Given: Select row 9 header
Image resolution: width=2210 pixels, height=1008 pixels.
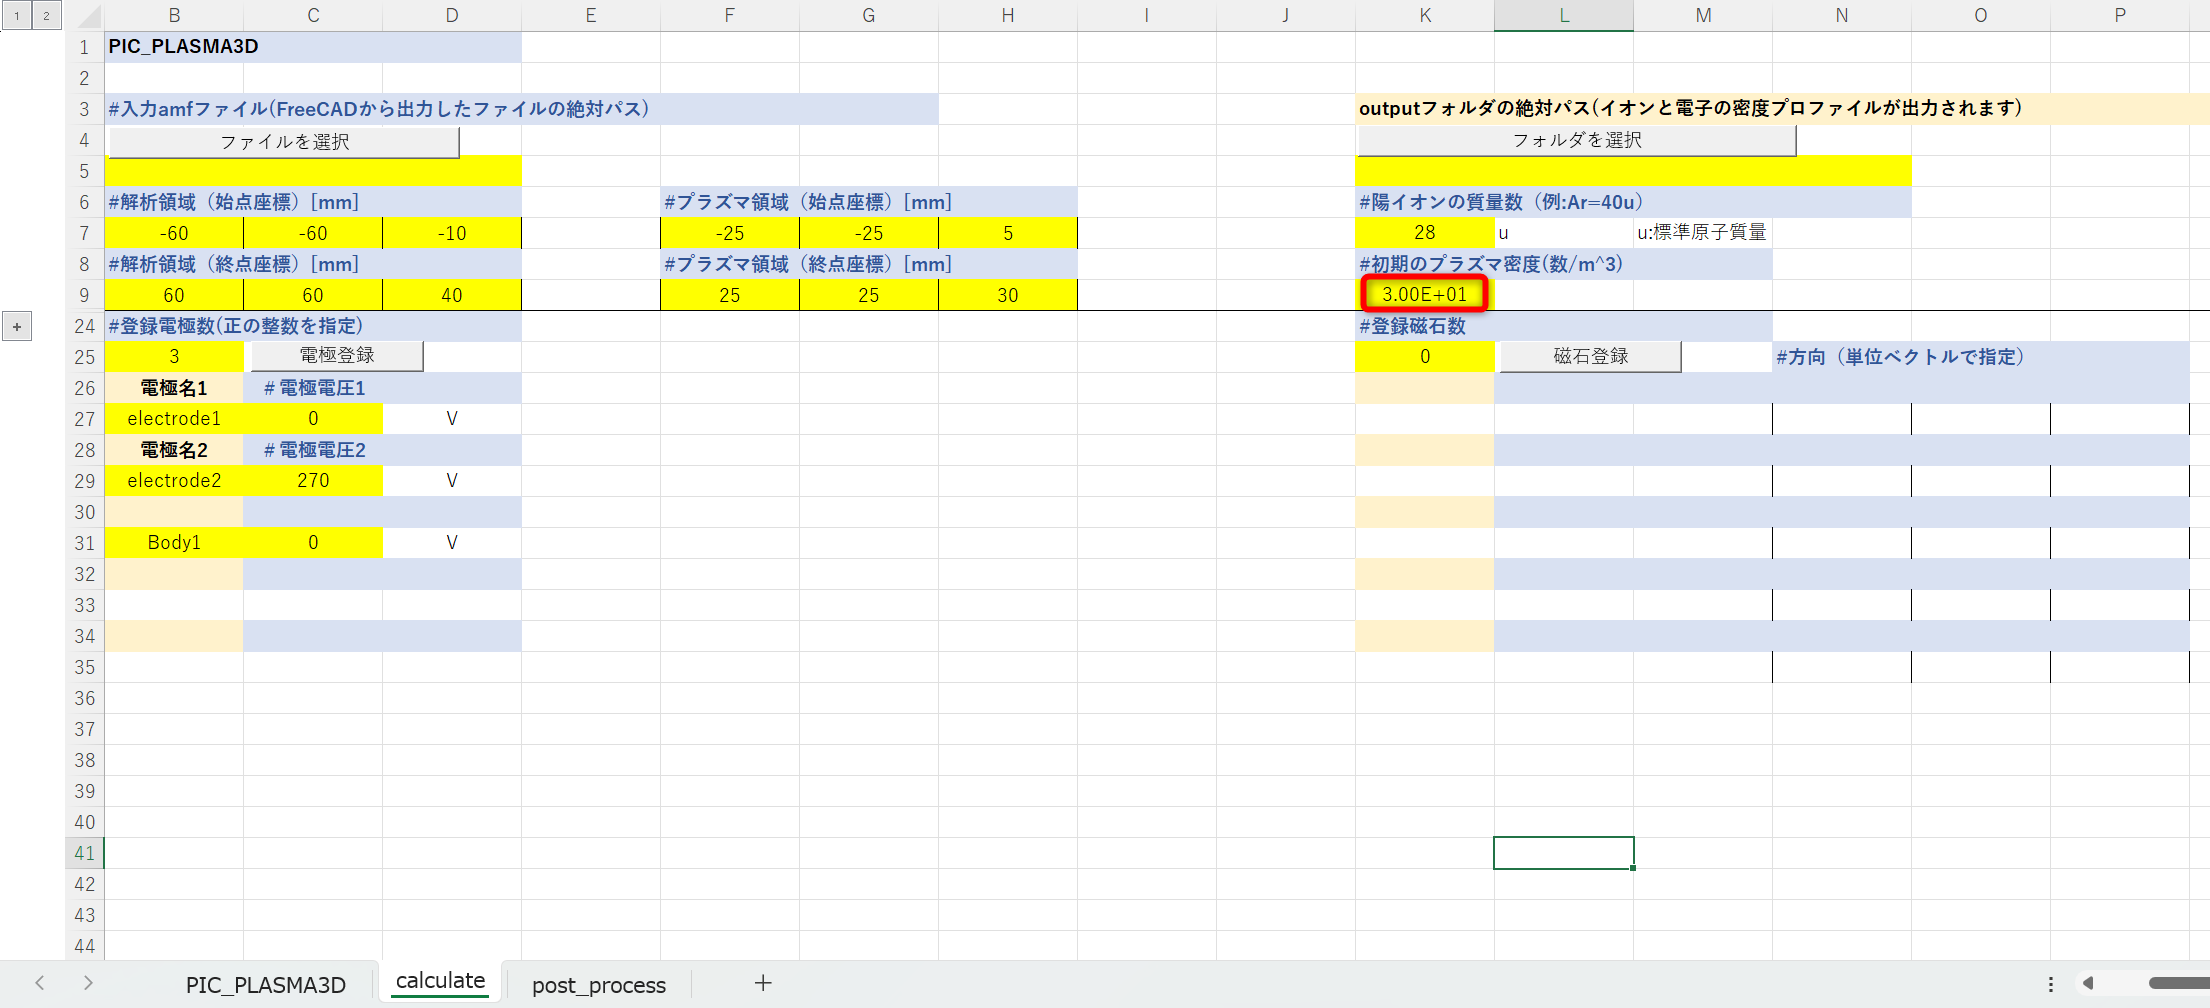Looking at the screenshot, I should pyautogui.click(x=85, y=295).
